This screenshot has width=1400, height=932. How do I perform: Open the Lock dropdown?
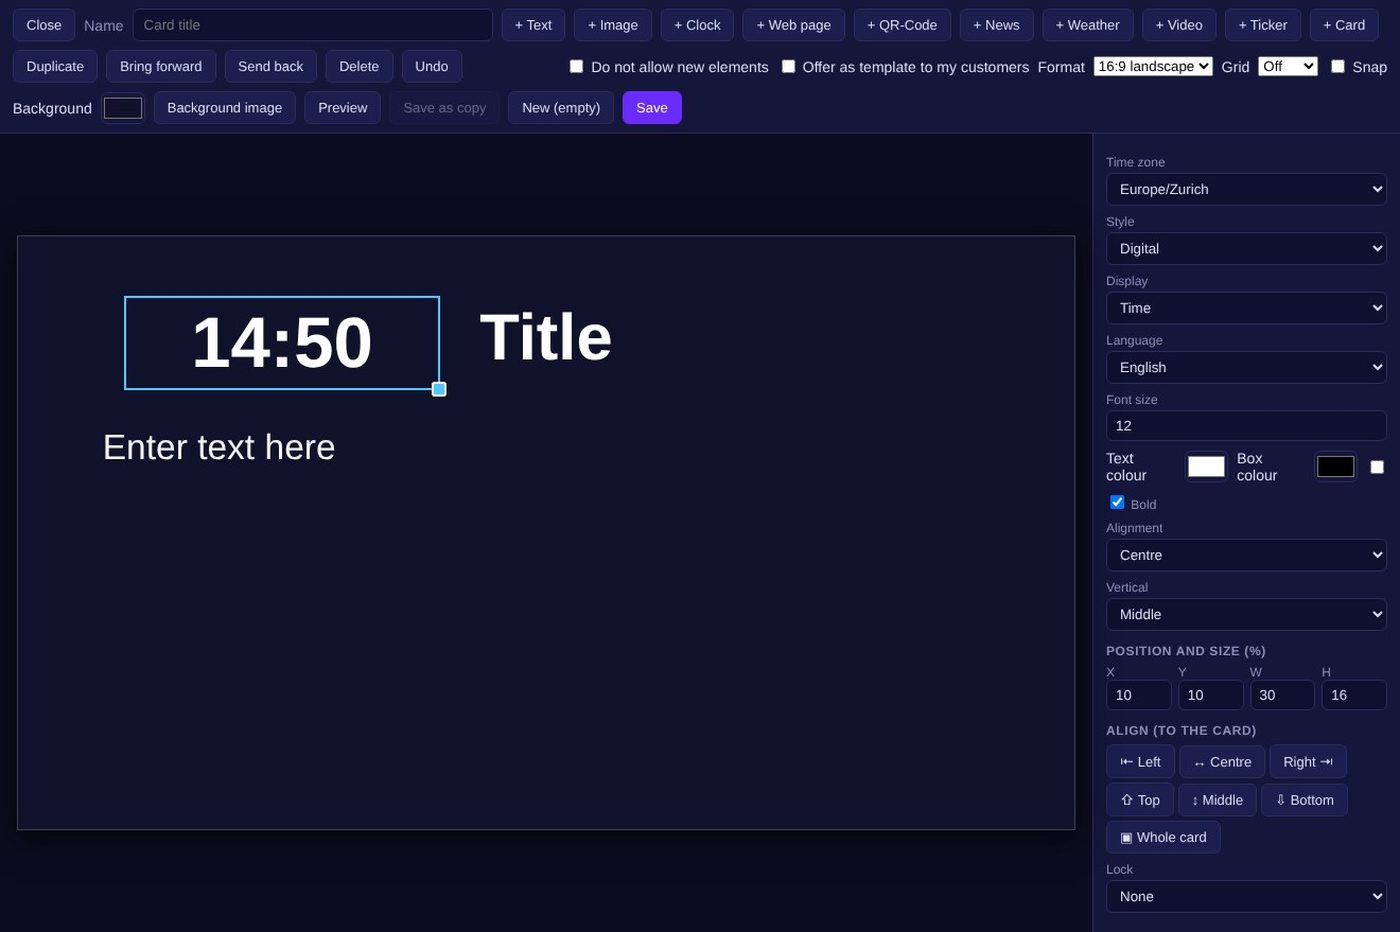point(1246,896)
